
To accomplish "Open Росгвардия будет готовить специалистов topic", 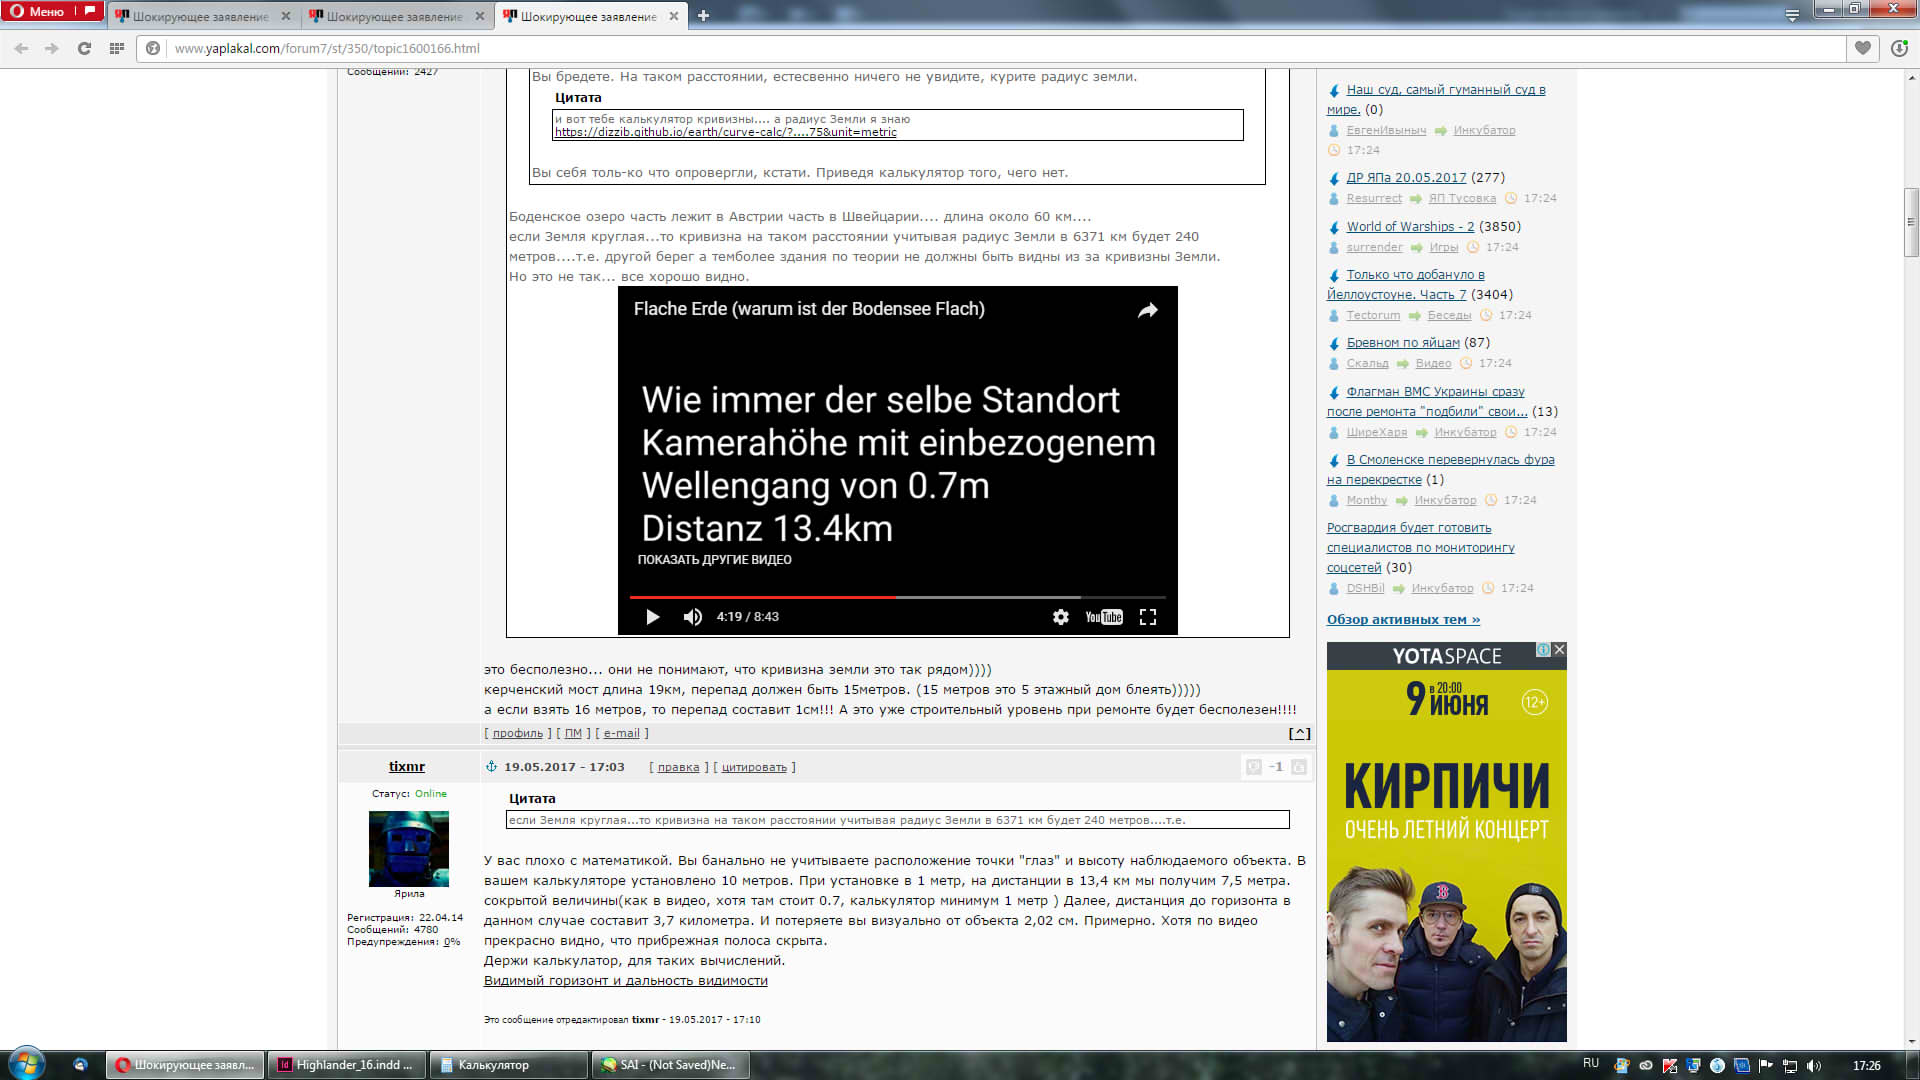I will click(x=1421, y=548).
